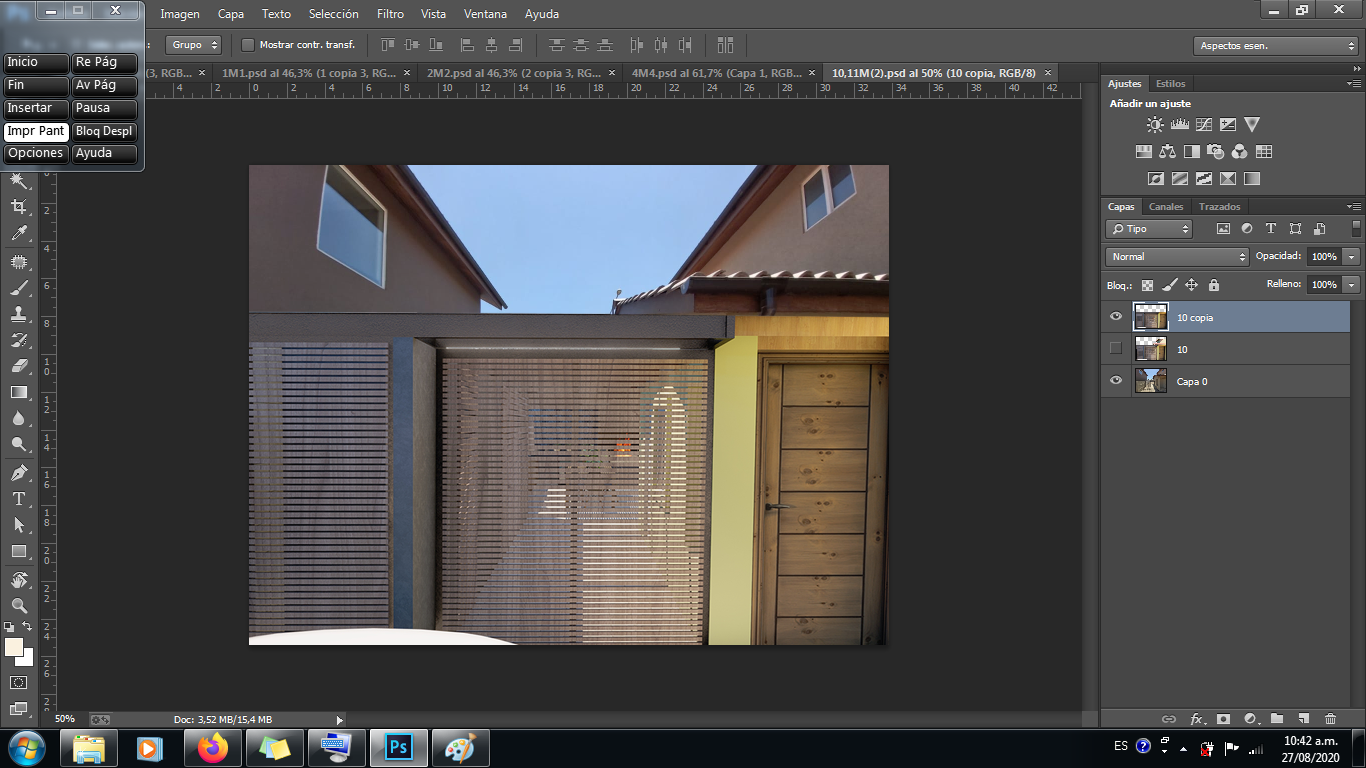Image resolution: width=1366 pixels, height=768 pixels.
Task: Click the delete layer trash icon
Action: coord(1330,719)
